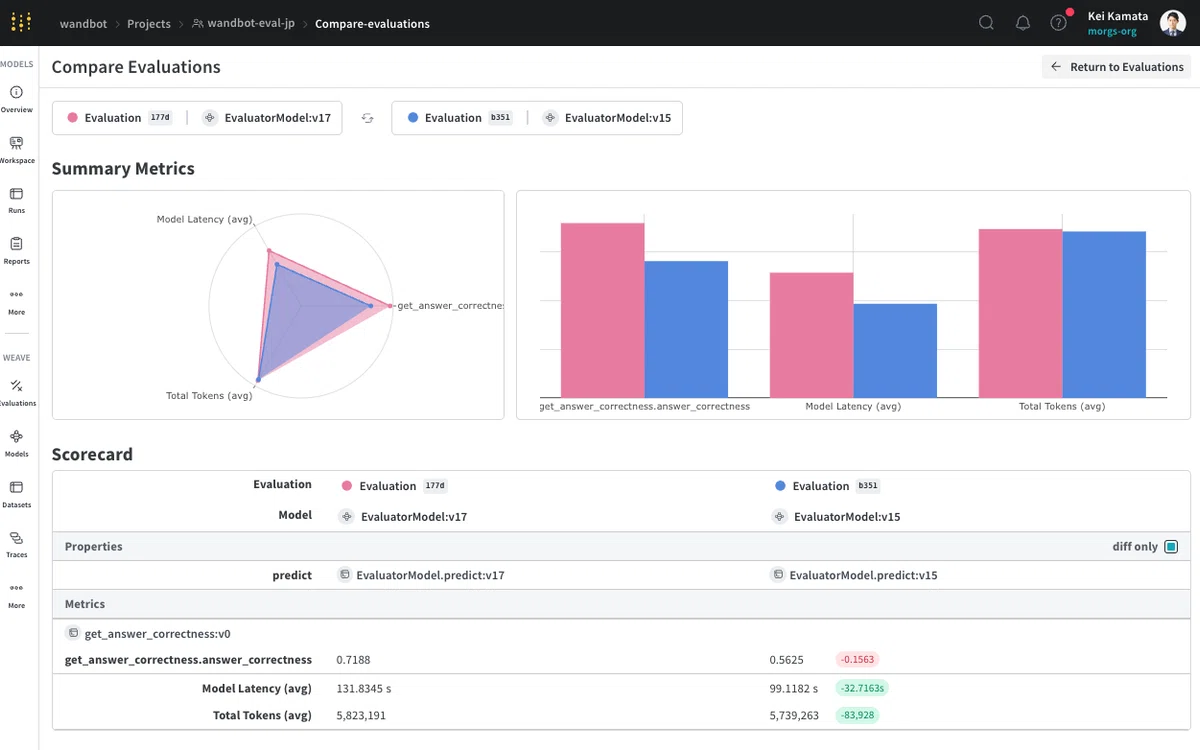The height and width of the screenshot is (750, 1200).
Task: Open Reports from the sidebar
Action: [16, 250]
